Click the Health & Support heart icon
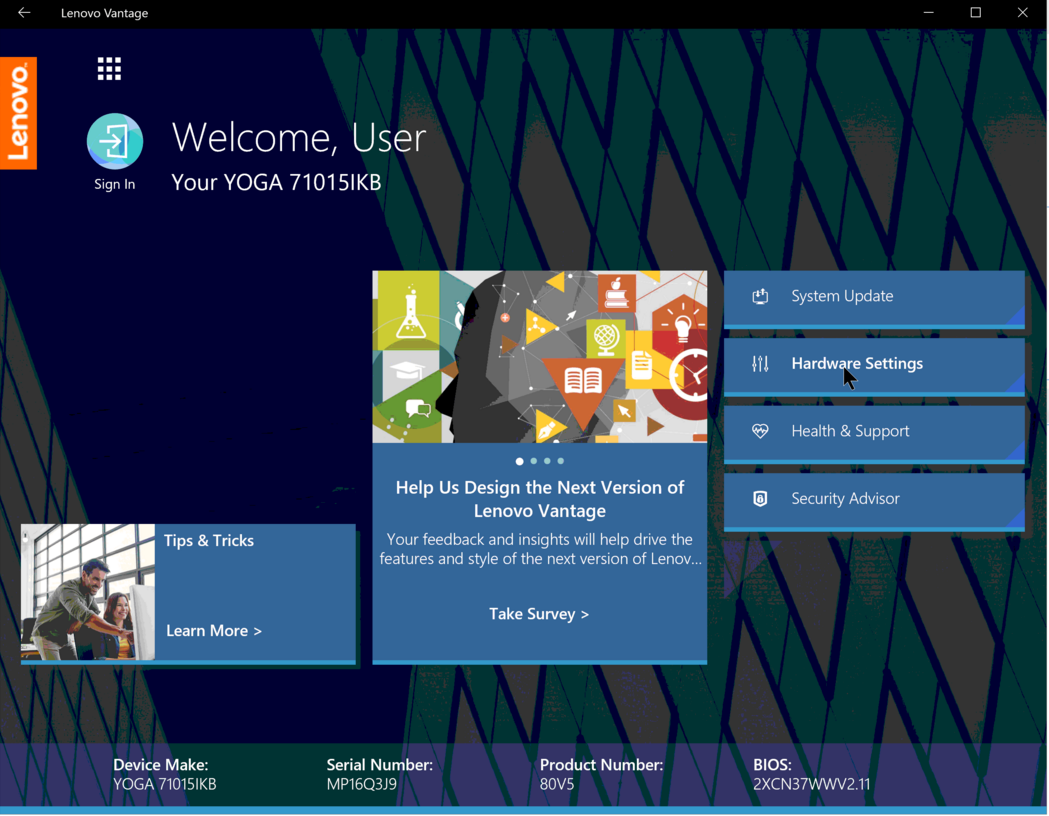The image size is (1049, 816). 760,431
